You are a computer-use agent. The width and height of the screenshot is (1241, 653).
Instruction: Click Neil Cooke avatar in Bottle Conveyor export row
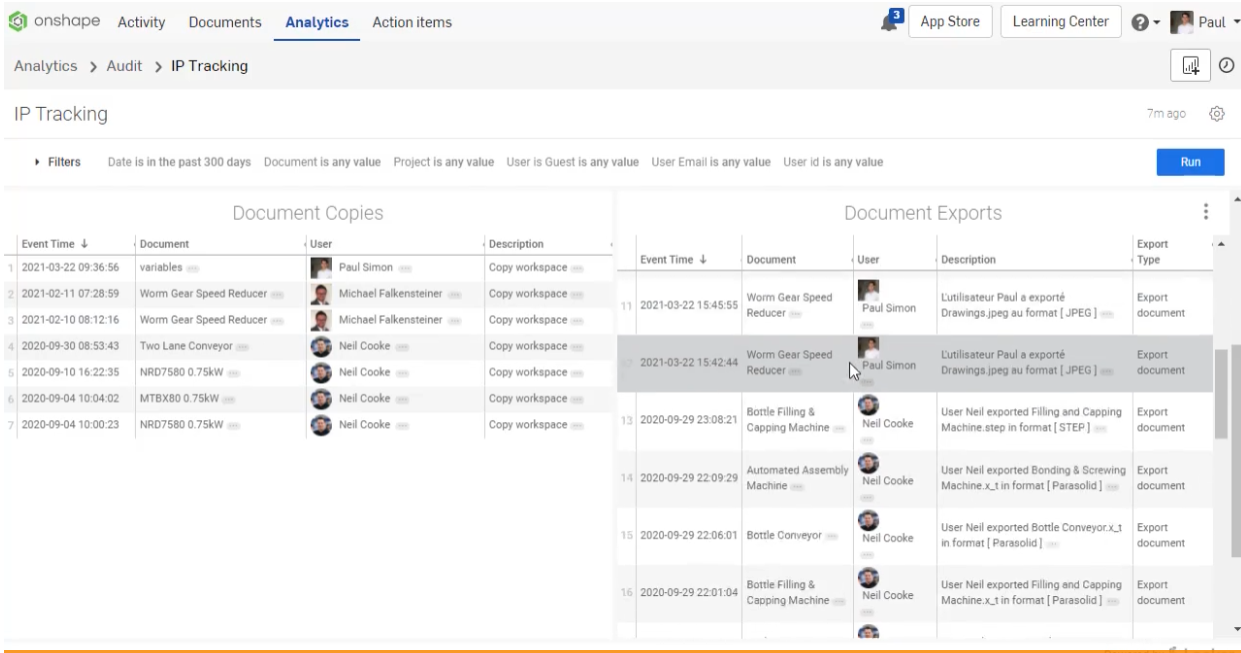tap(869, 519)
